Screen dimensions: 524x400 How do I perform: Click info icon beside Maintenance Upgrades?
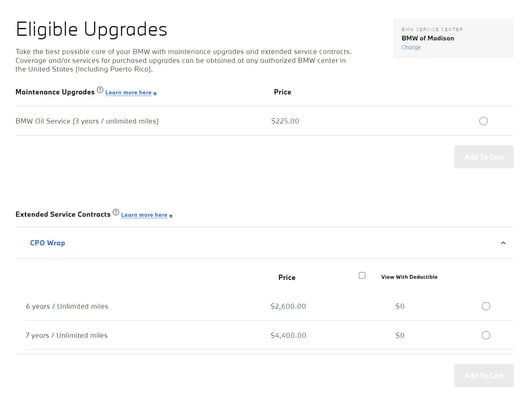tap(100, 90)
